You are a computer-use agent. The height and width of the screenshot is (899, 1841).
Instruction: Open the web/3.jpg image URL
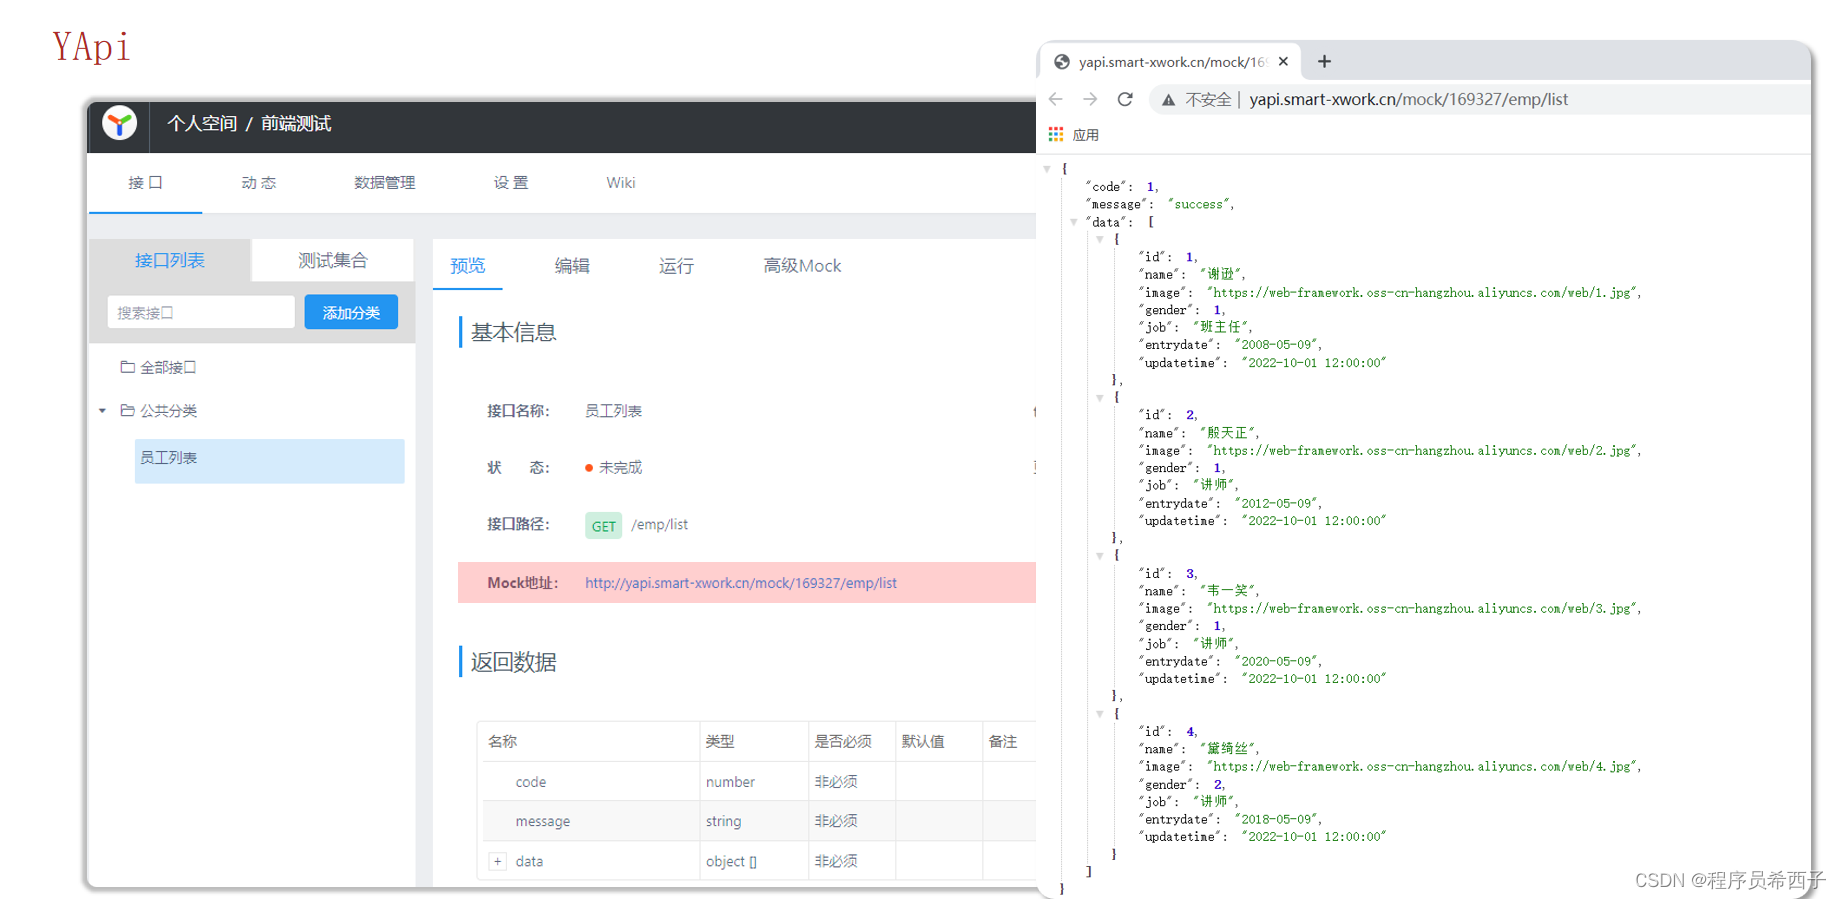pyautogui.click(x=1422, y=609)
